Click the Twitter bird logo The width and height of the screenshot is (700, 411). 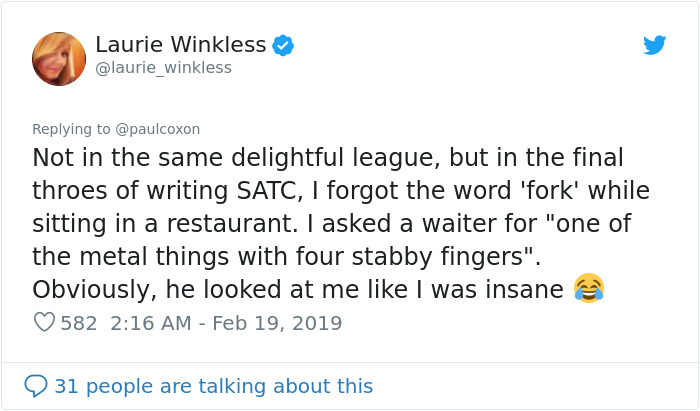point(655,45)
